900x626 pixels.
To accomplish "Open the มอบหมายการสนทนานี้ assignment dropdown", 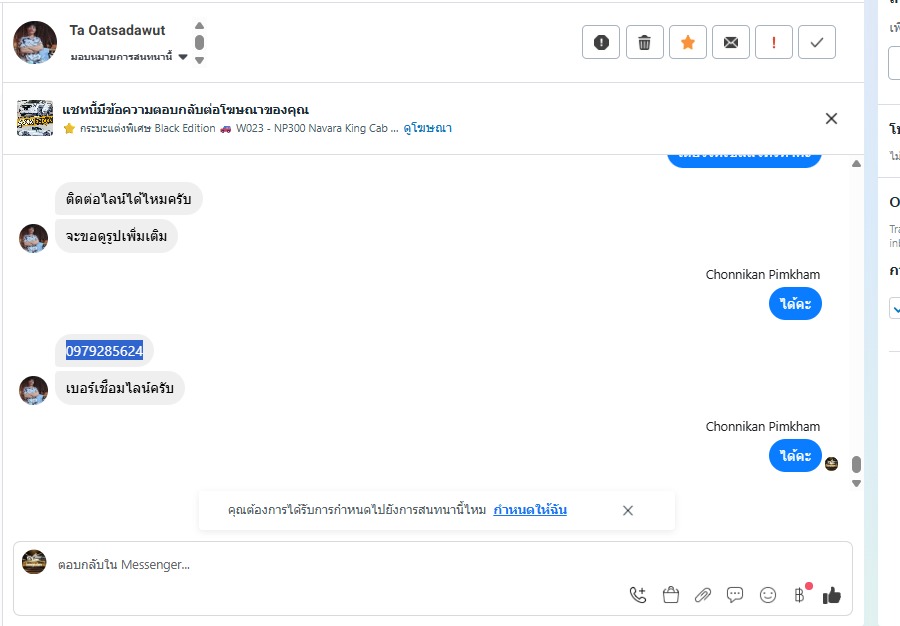I will tap(129, 57).
